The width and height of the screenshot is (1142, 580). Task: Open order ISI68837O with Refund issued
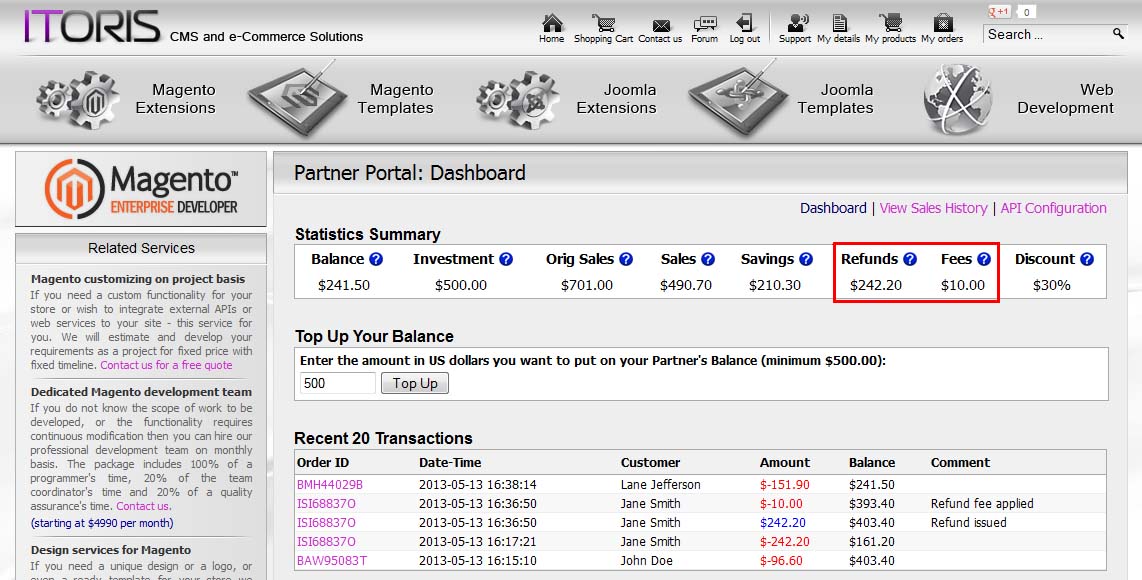[326, 522]
